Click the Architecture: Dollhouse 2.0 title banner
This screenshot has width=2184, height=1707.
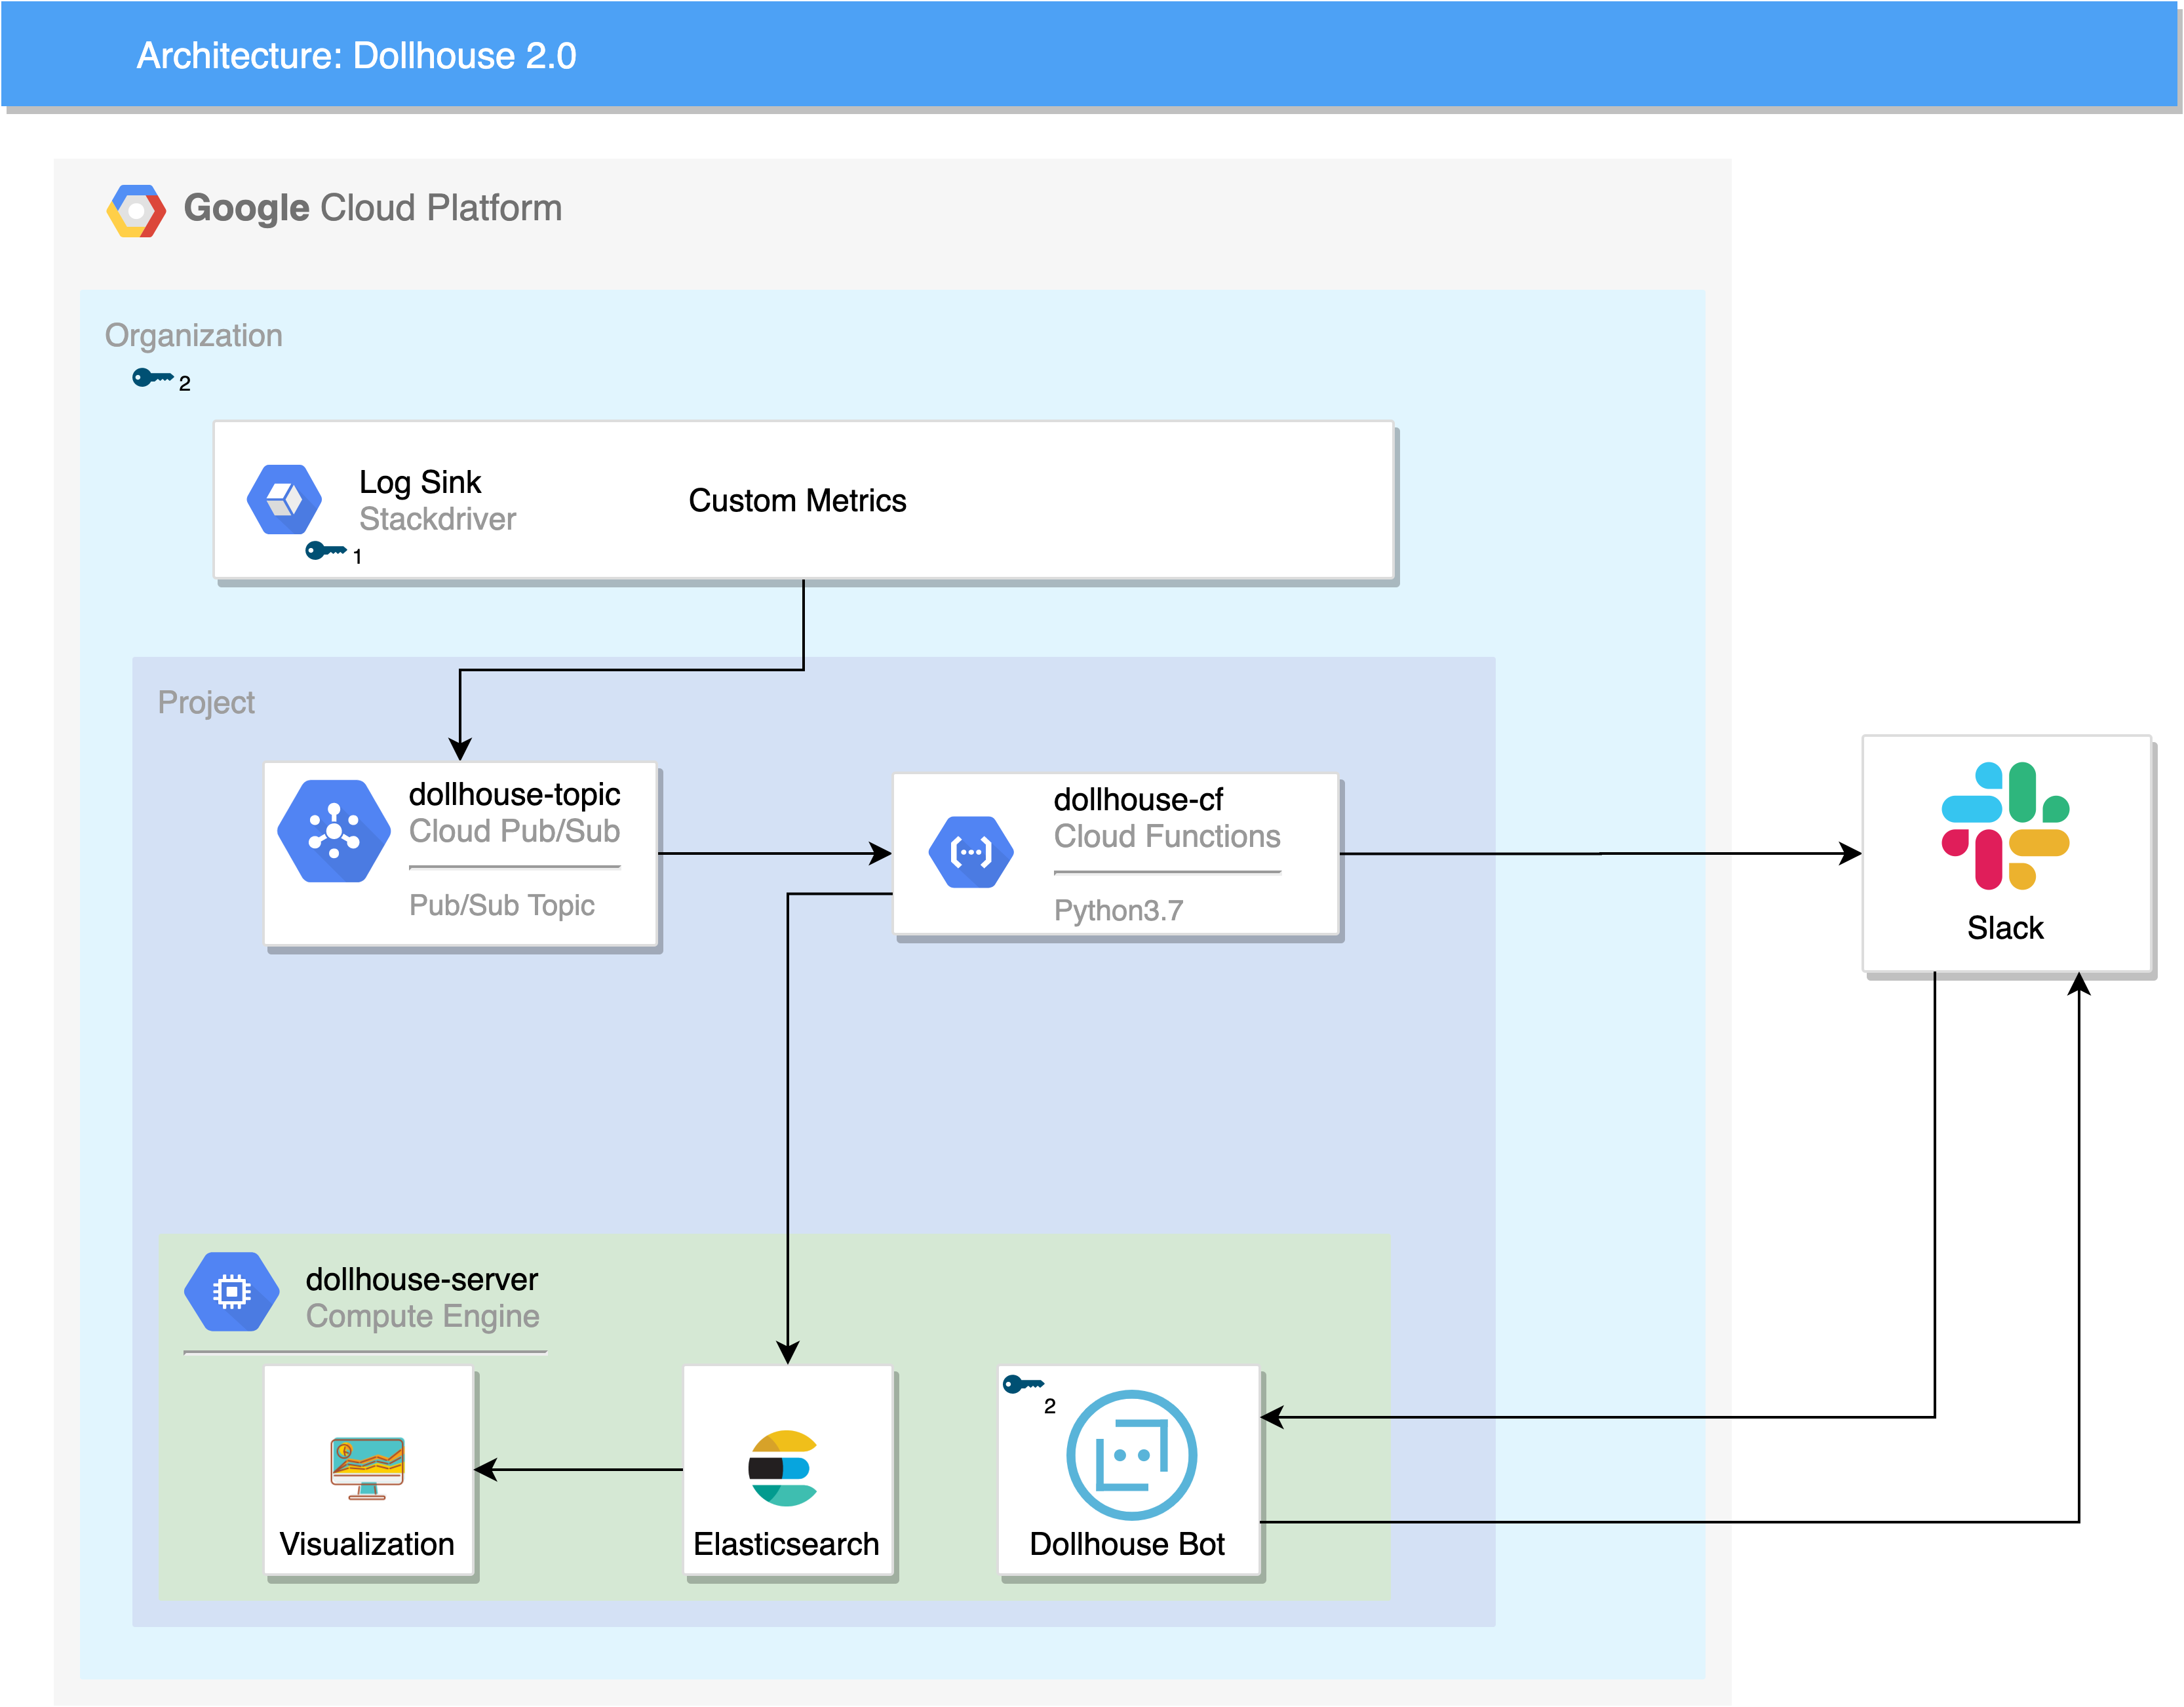[x=356, y=56]
